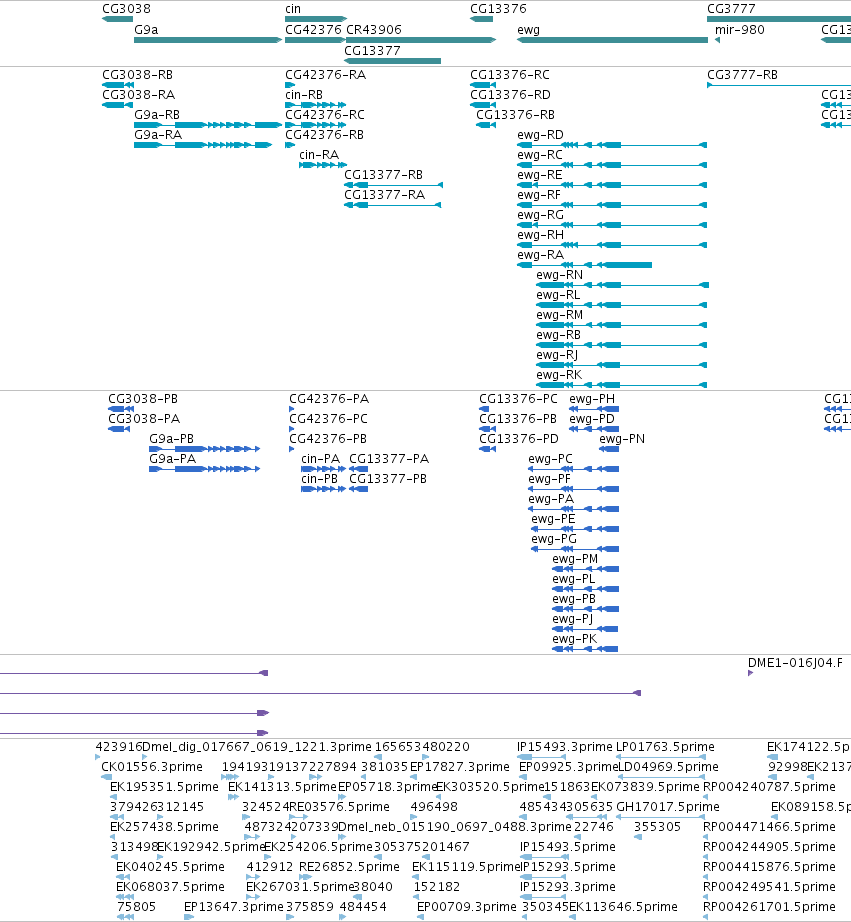Select EST GH17017.5prime
Screen dimensions: 851x922
click(668, 807)
